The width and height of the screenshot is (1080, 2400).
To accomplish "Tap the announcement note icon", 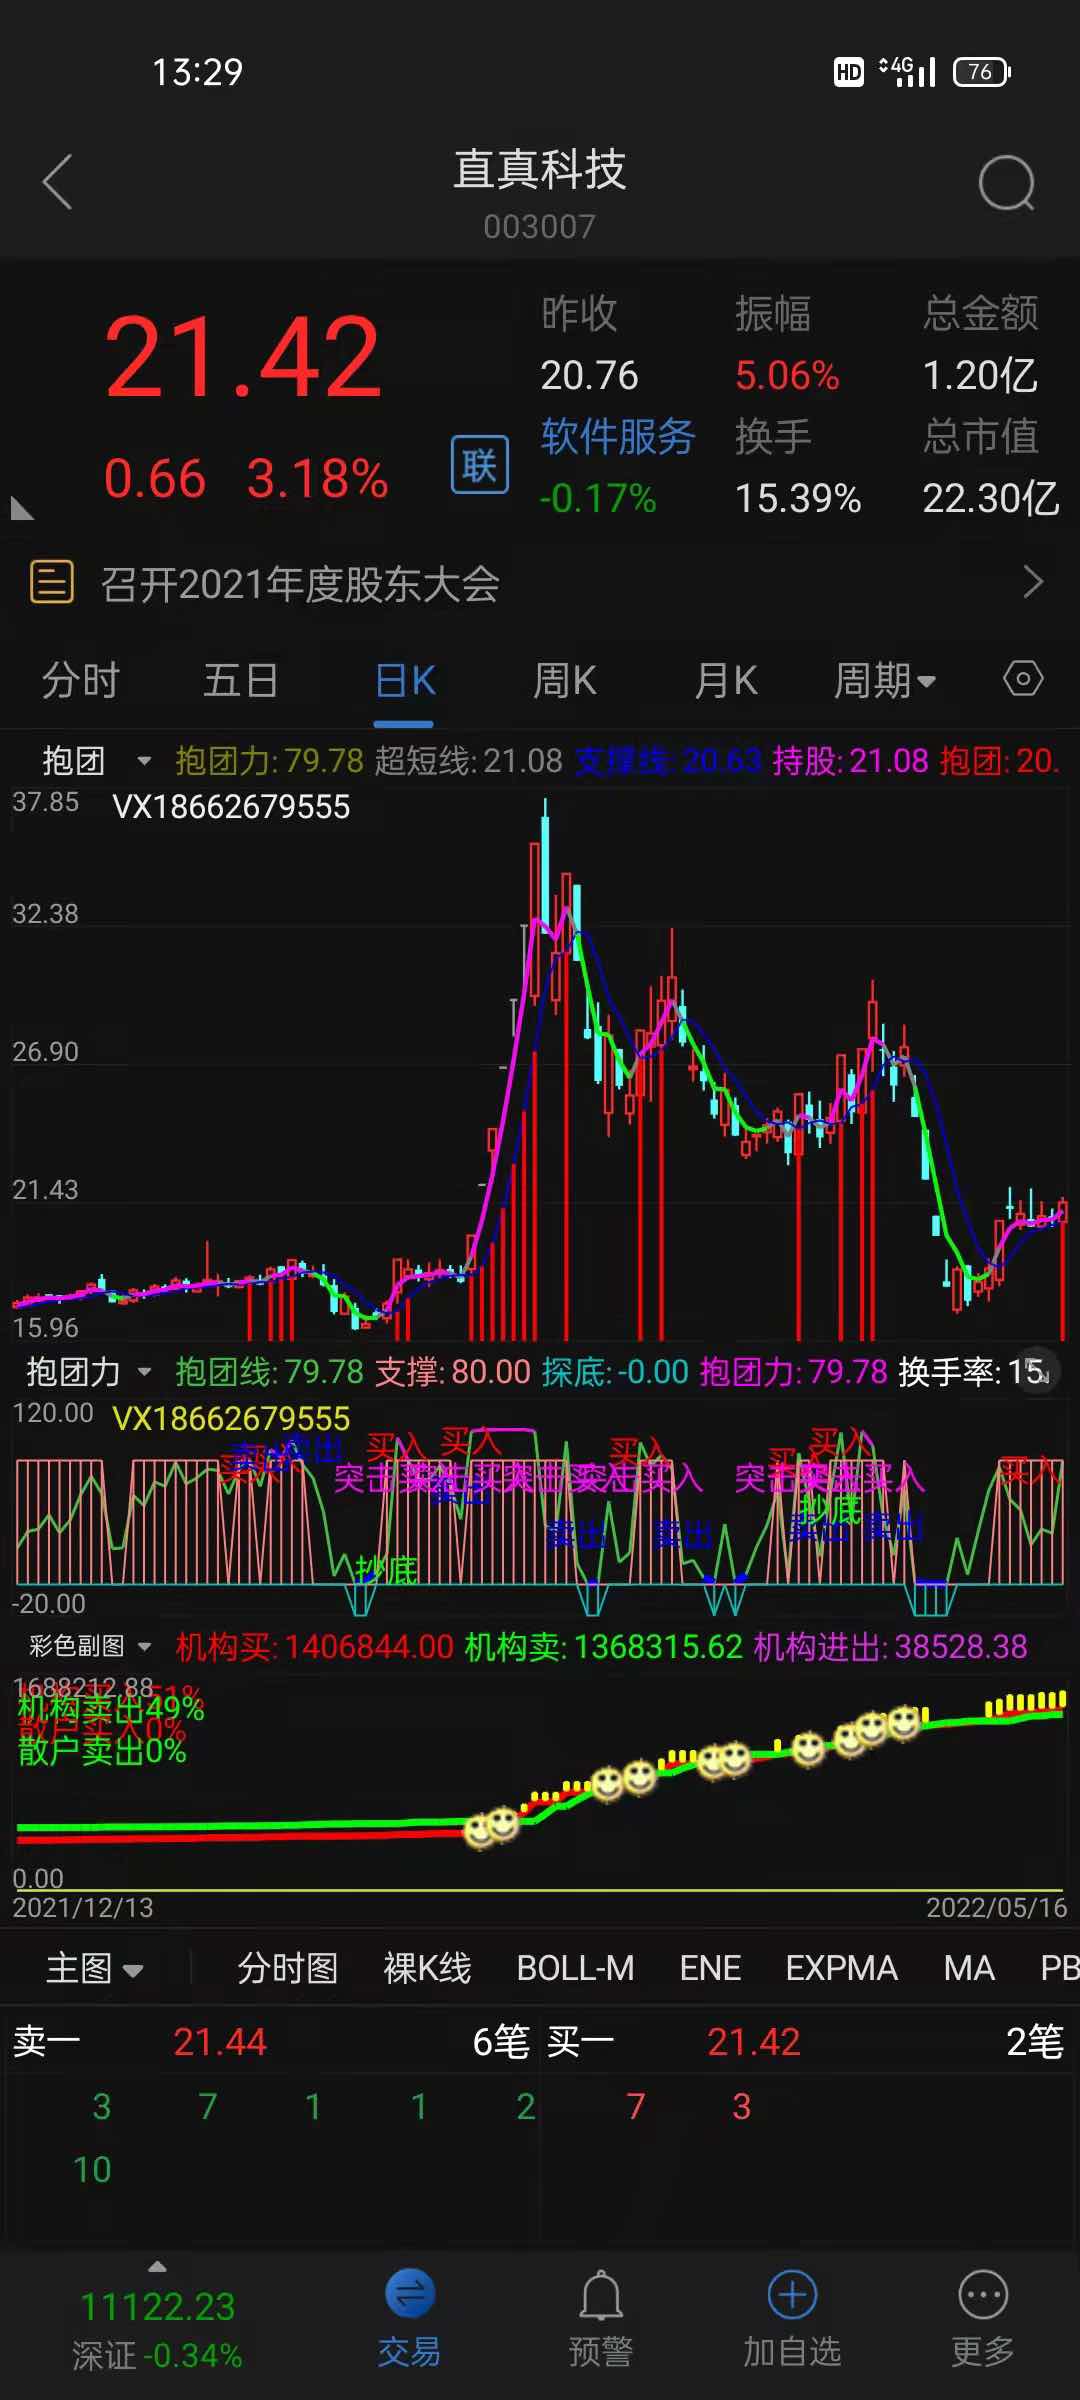I will click(52, 582).
